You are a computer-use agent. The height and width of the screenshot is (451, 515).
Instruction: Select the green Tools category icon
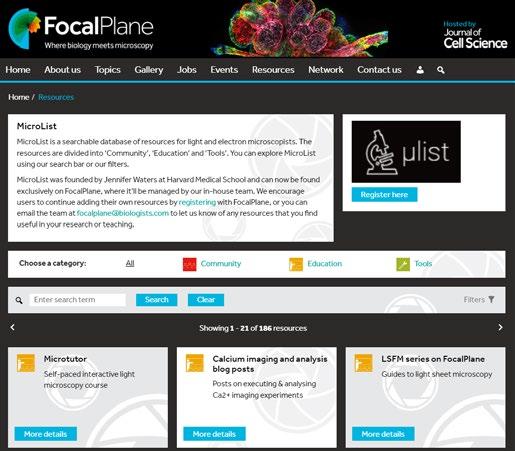click(403, 264)
